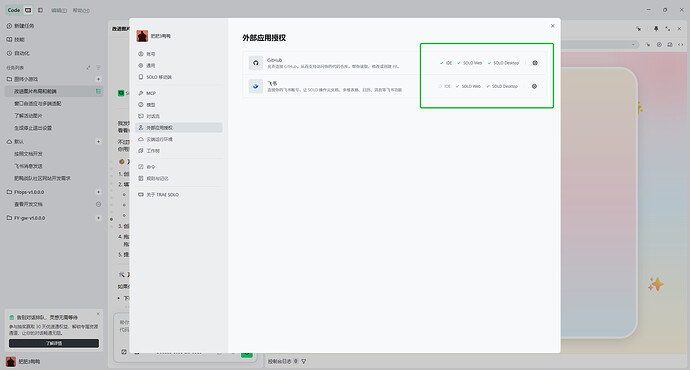Add task to first project folder
The height and width of the screenshot is (370, 690).
click(98, 79)
